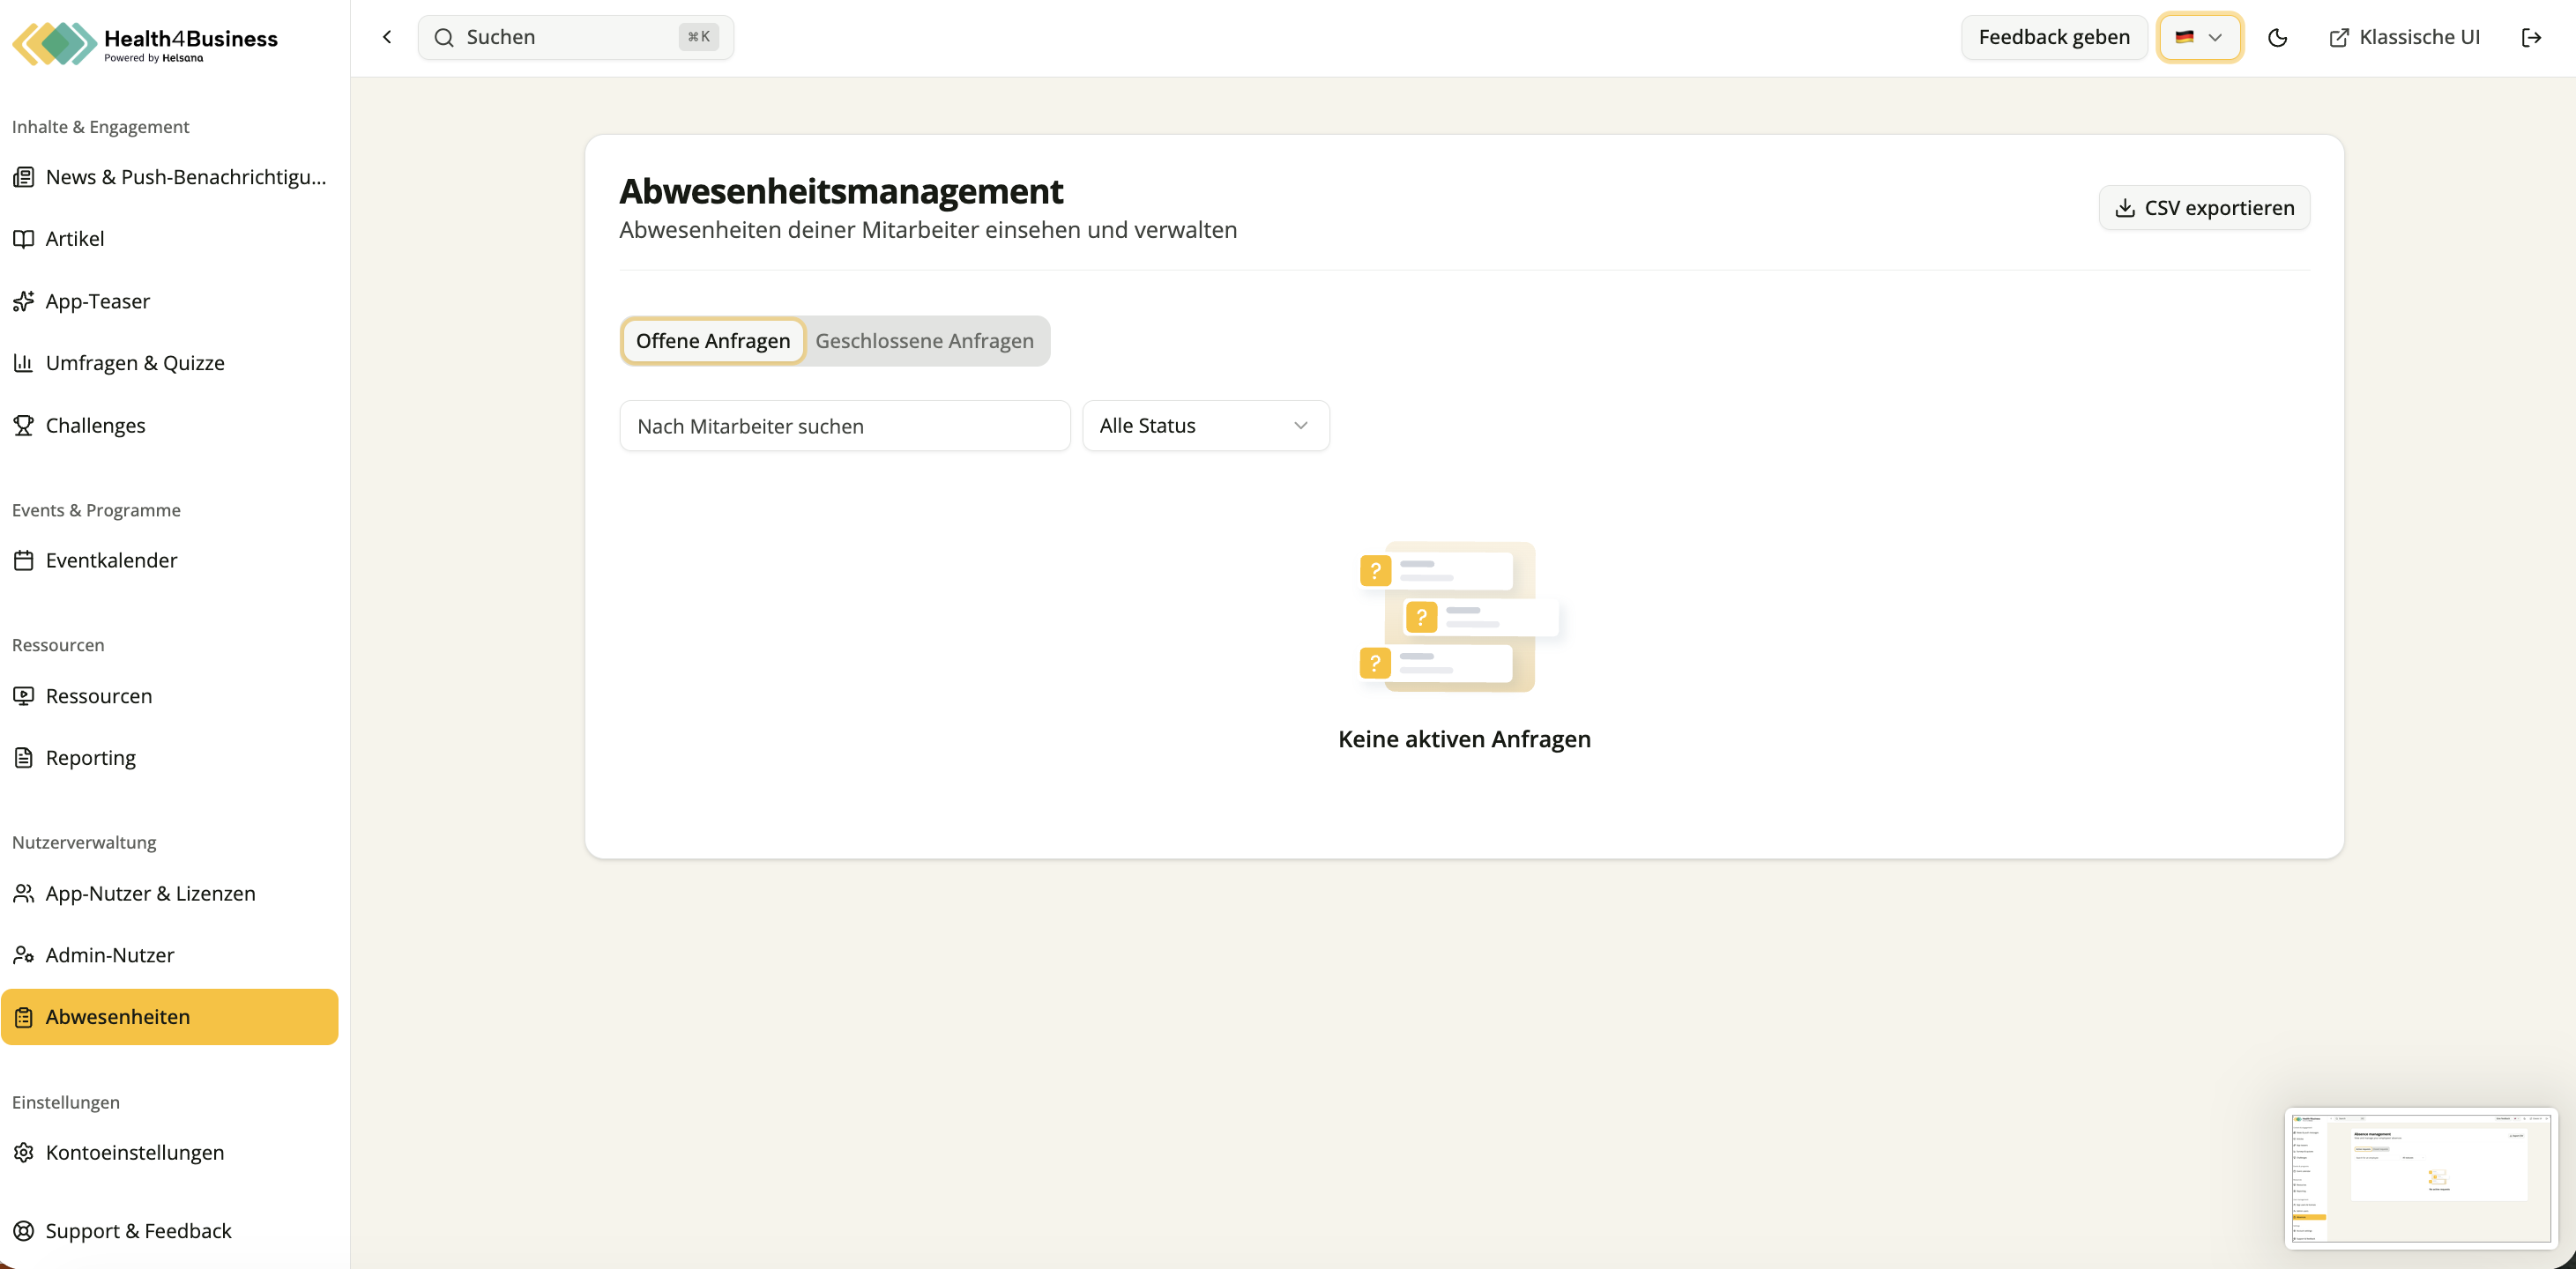Focus the Suchen search box
This screenshot has width=2576, height=1269.
576,38
